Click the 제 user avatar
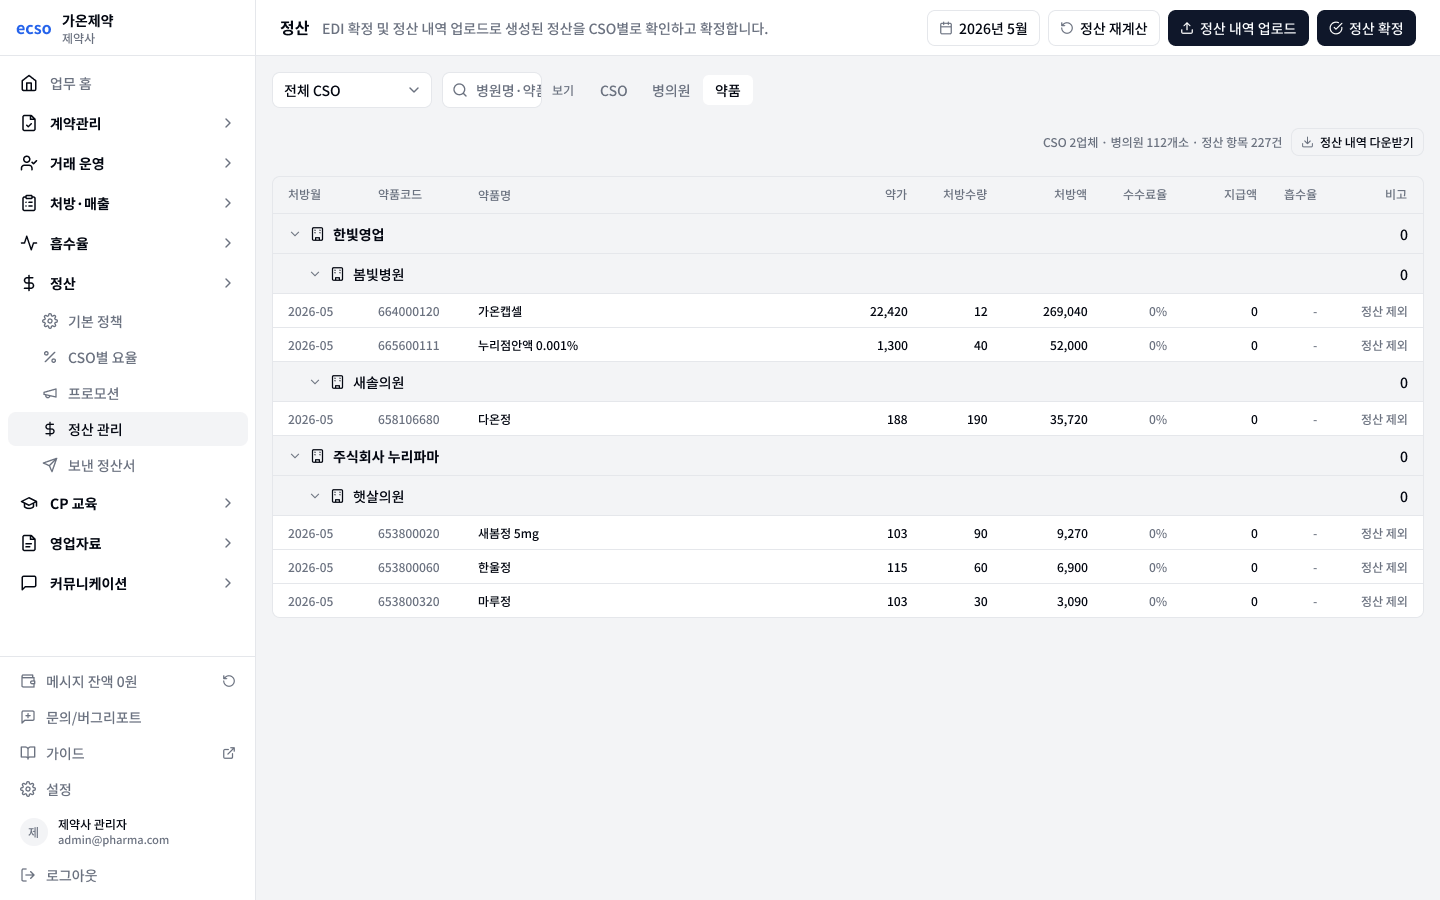The image size is (1440, 900). point(34,832)
